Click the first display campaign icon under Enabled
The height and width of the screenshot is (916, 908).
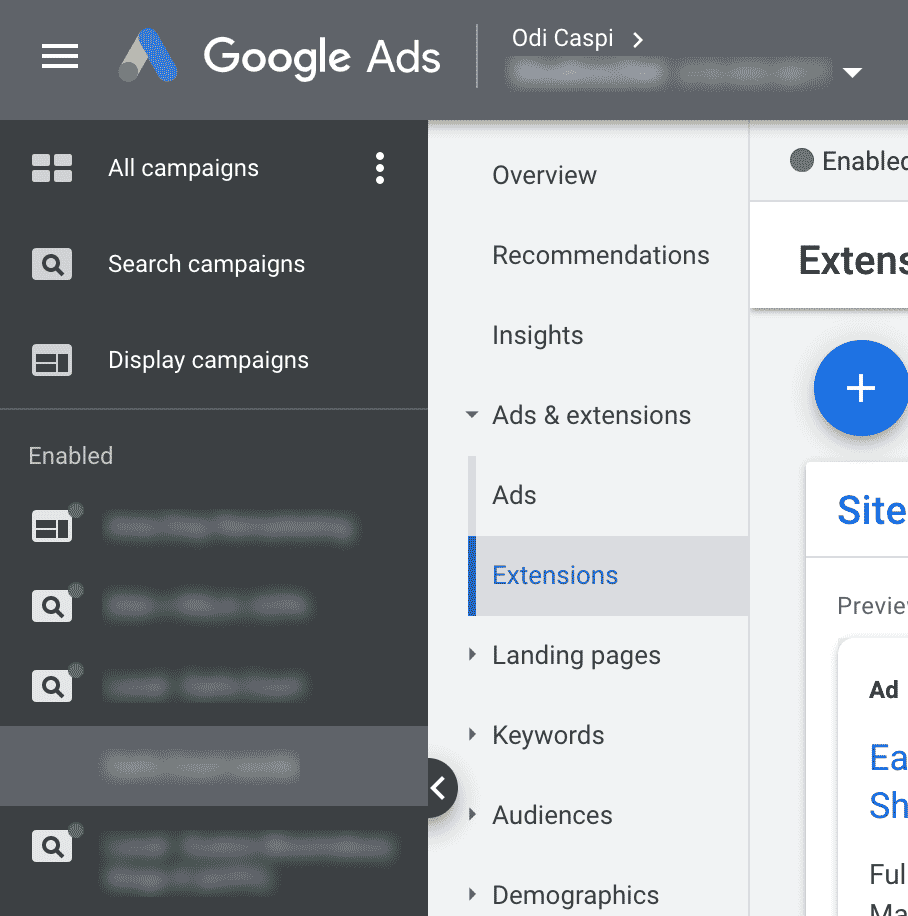52,527
